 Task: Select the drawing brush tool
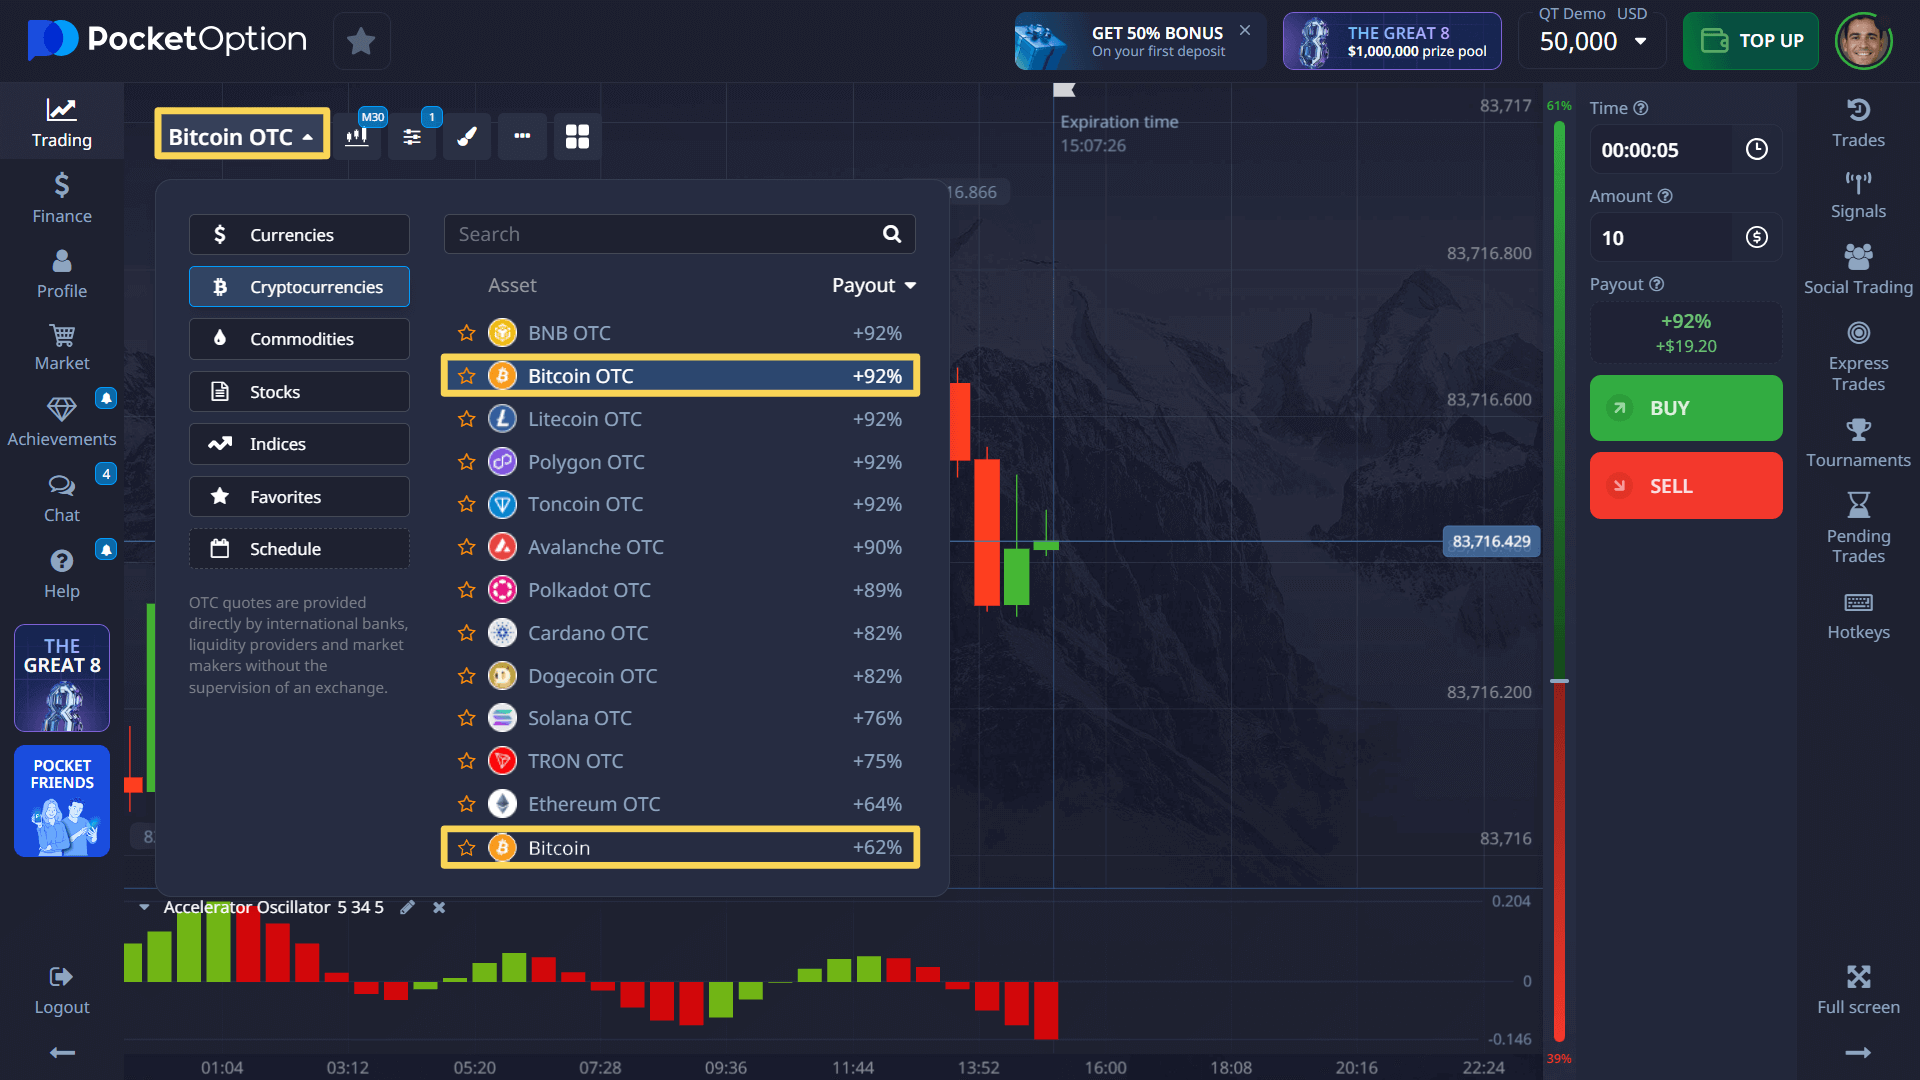(467, 137)
